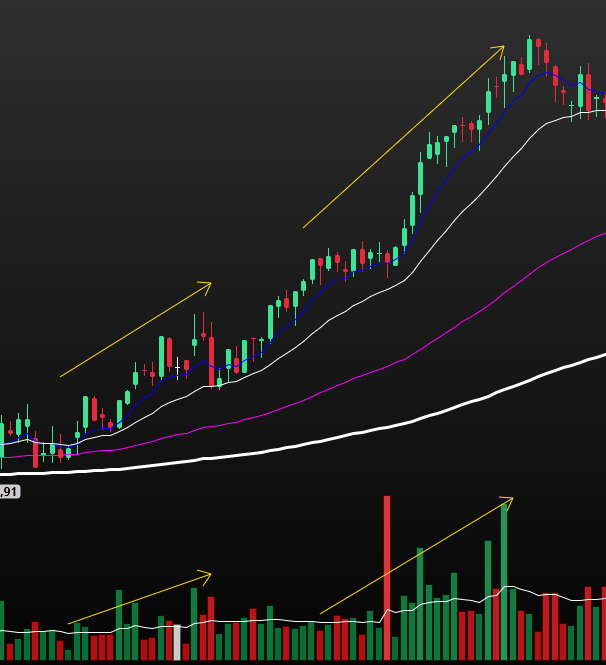
Task: Click the tallest green volume bar
Action: point(504,585)
